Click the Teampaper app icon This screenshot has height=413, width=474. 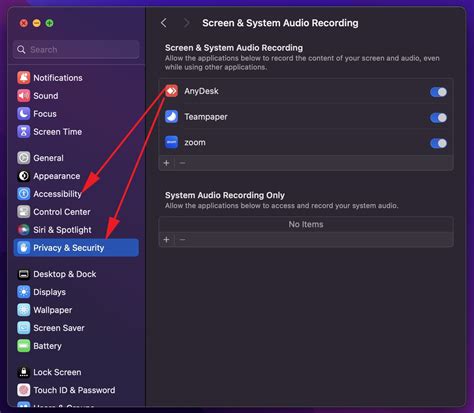point(171,117)
